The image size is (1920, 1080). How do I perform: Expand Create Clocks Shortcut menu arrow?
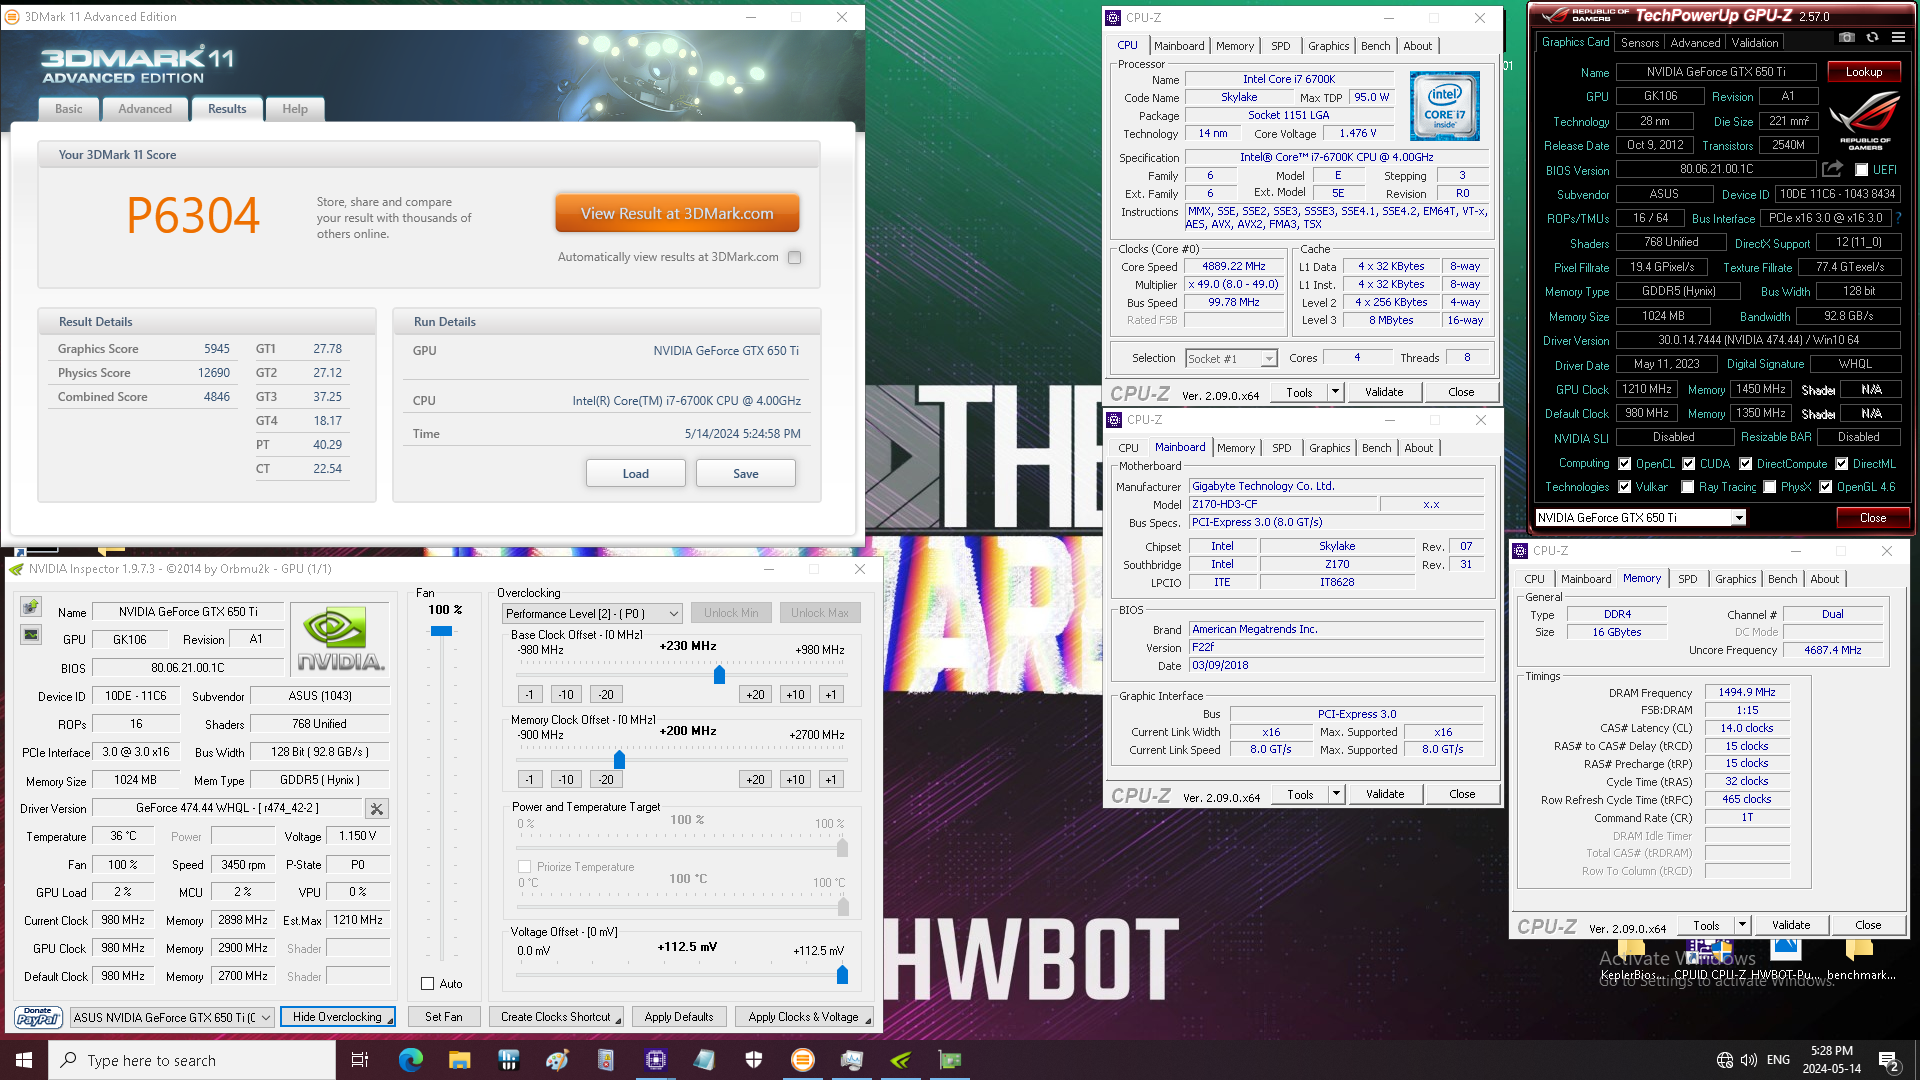[618, 1020]
